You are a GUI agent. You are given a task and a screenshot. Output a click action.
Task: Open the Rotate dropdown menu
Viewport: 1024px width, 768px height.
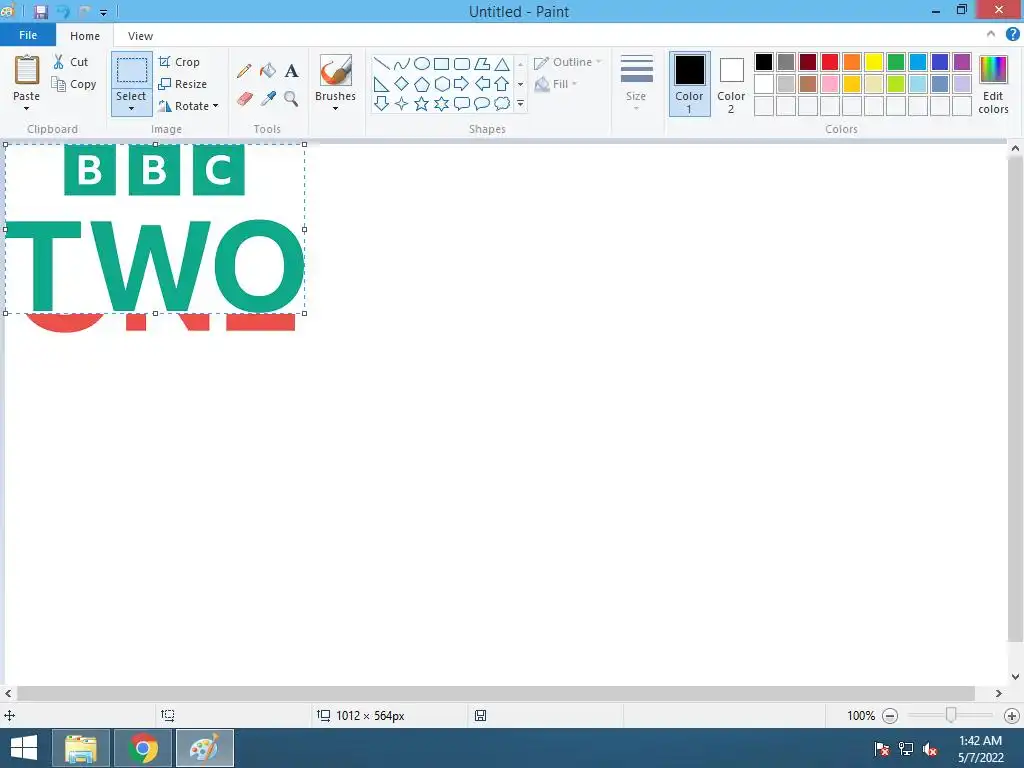pos(188,106)
